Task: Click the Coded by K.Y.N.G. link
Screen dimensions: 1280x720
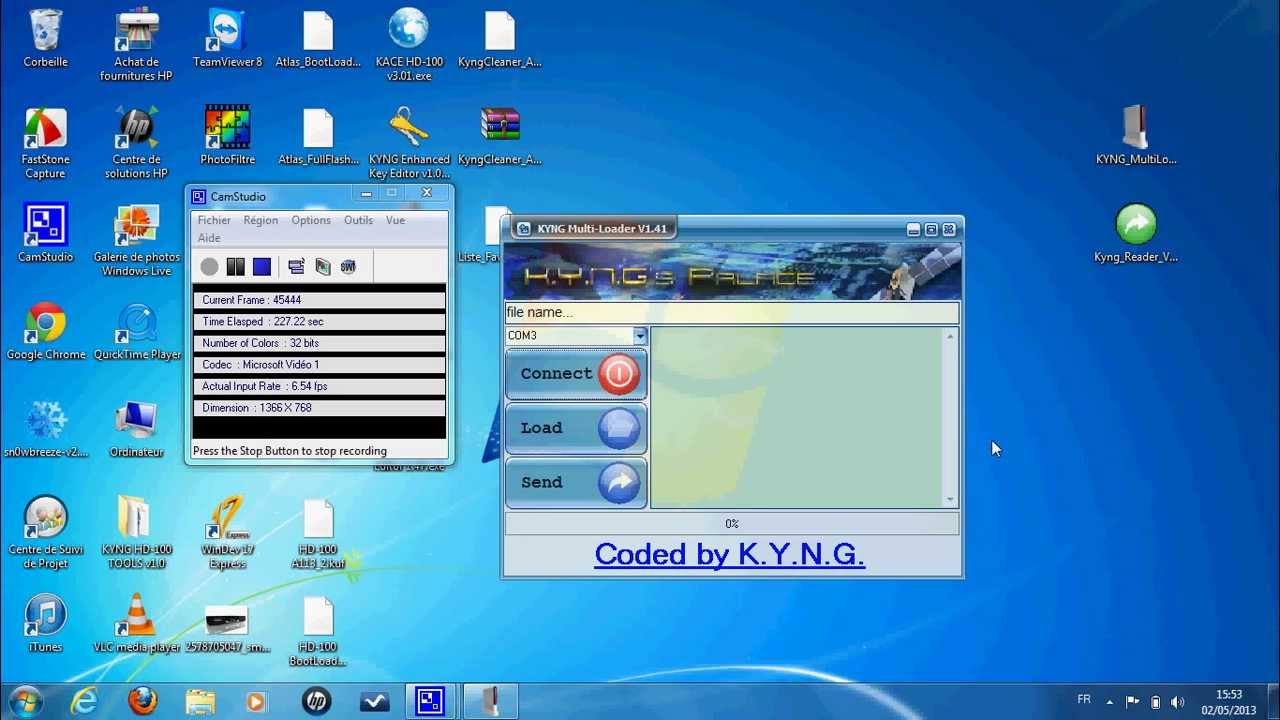Action: coord(730,554)
